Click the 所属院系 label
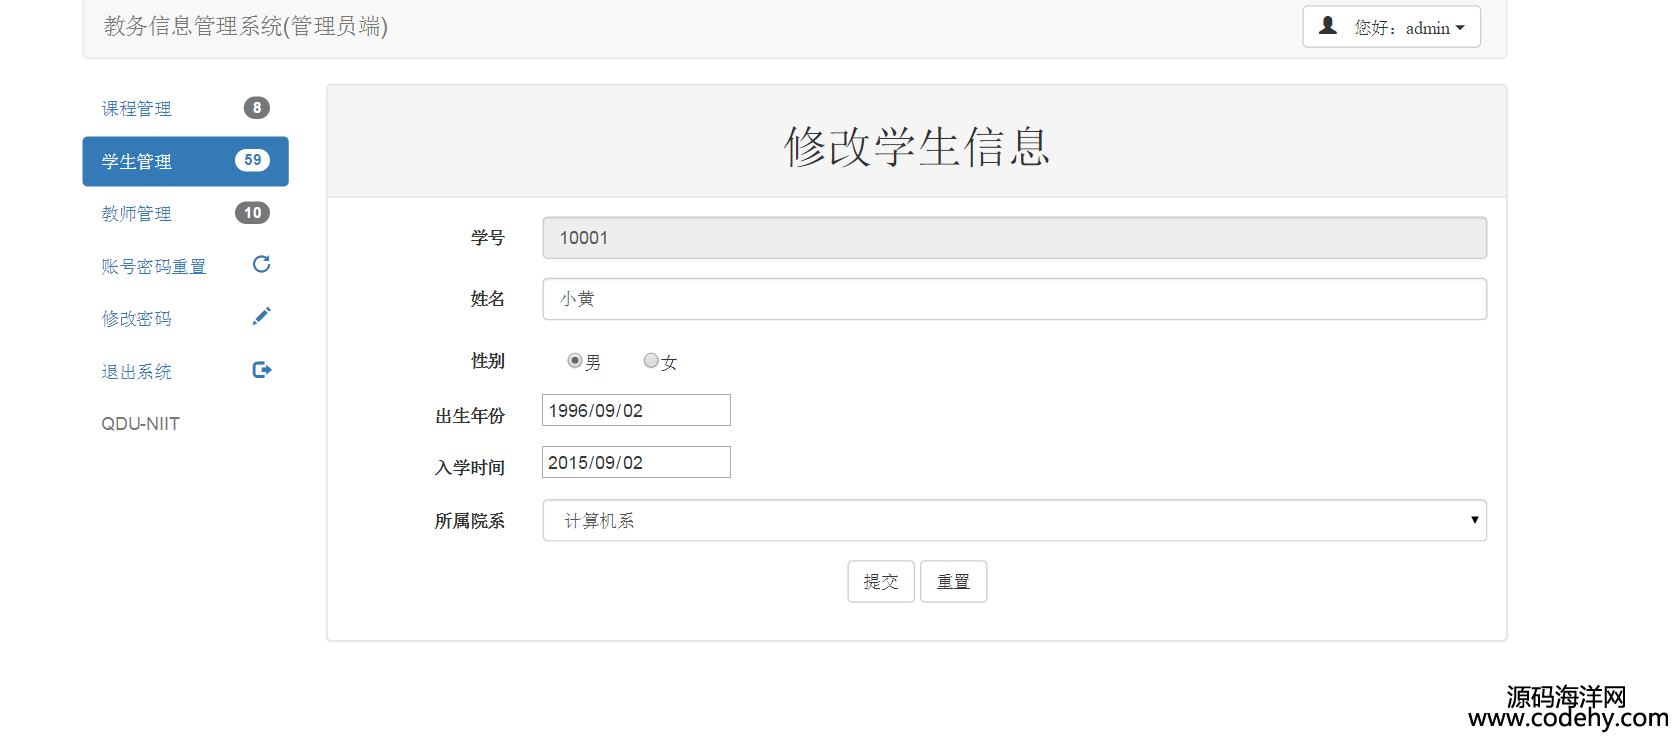Image resolution: width=1673 pixels, height=738 pixels. [x=469, y=521]
